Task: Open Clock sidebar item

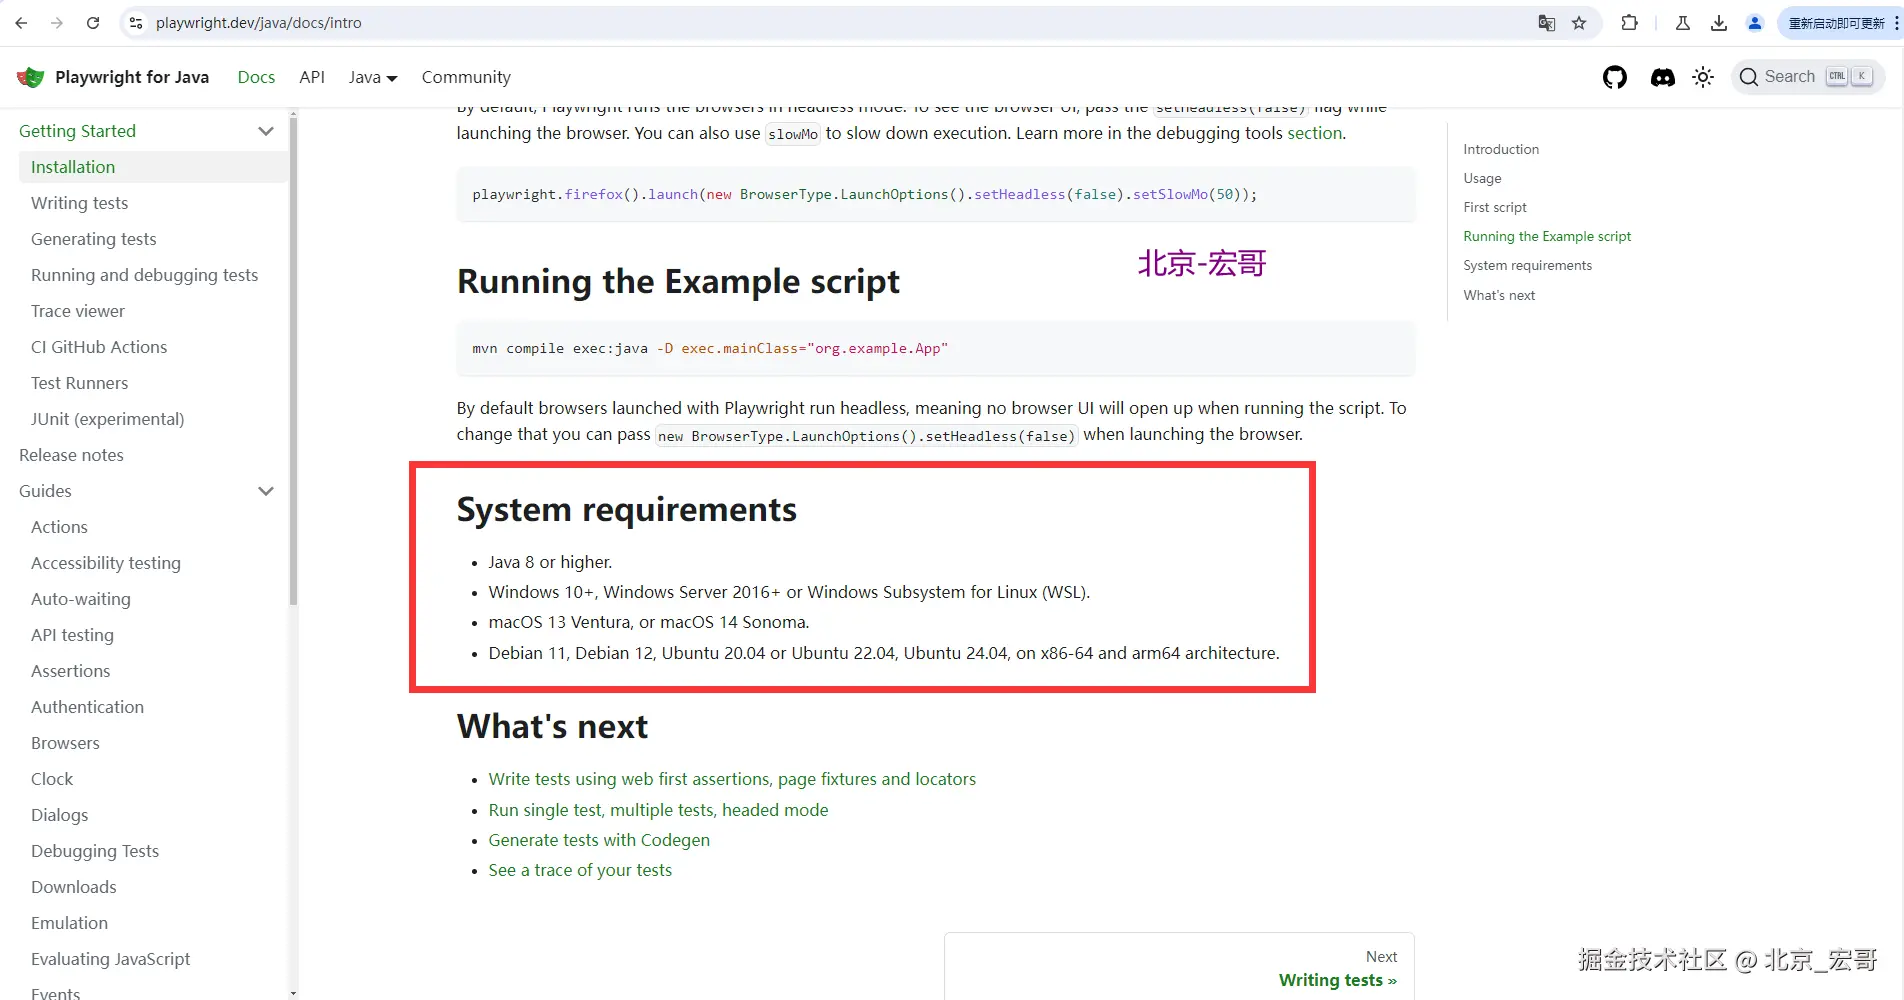Action: pos(52,779)
